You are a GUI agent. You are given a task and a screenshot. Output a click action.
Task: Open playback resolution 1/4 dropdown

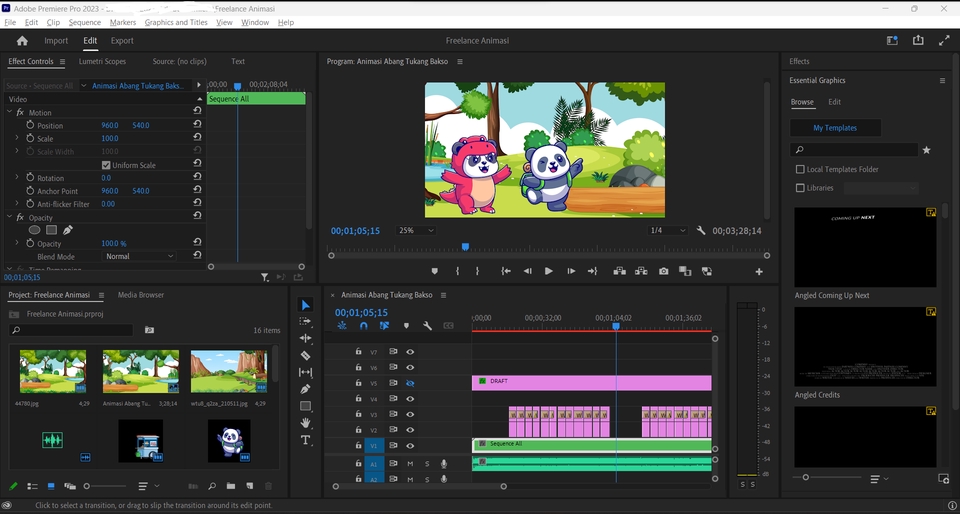tap(668, 231)
